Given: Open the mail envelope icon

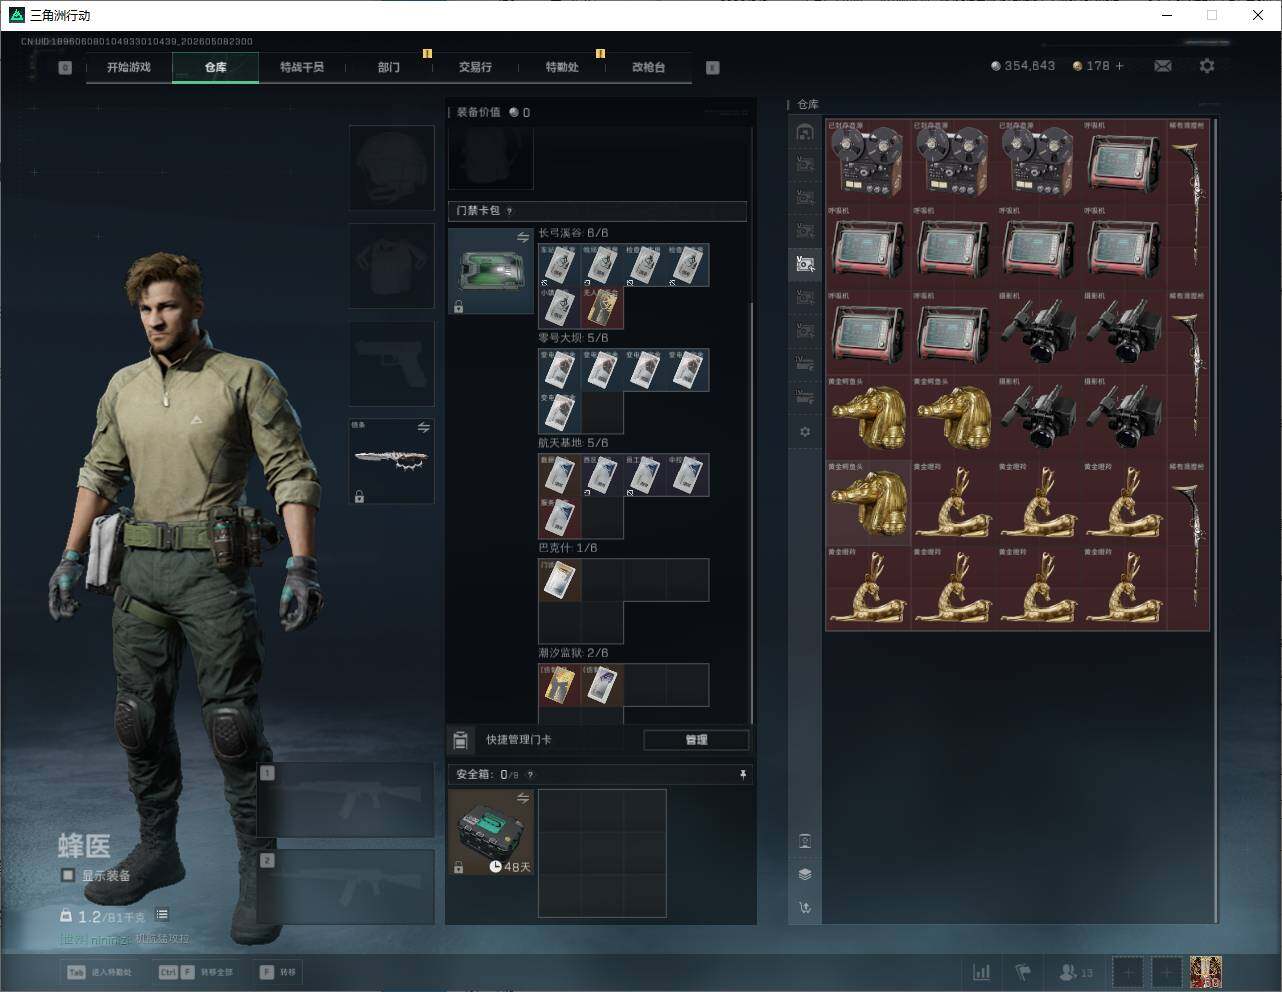Looking at the screenshot, I should 1163,66.
